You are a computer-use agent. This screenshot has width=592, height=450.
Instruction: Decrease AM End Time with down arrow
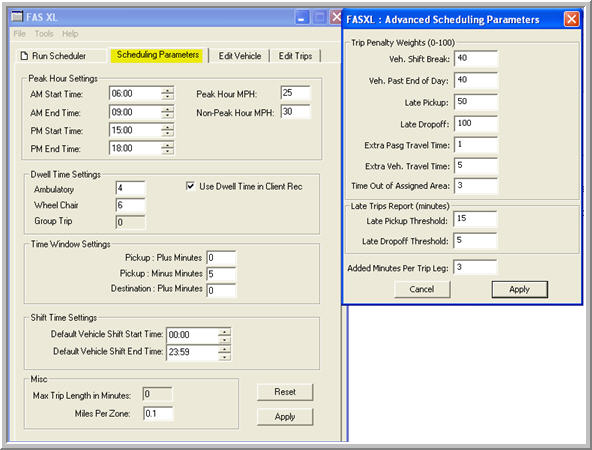coord(167,115)
